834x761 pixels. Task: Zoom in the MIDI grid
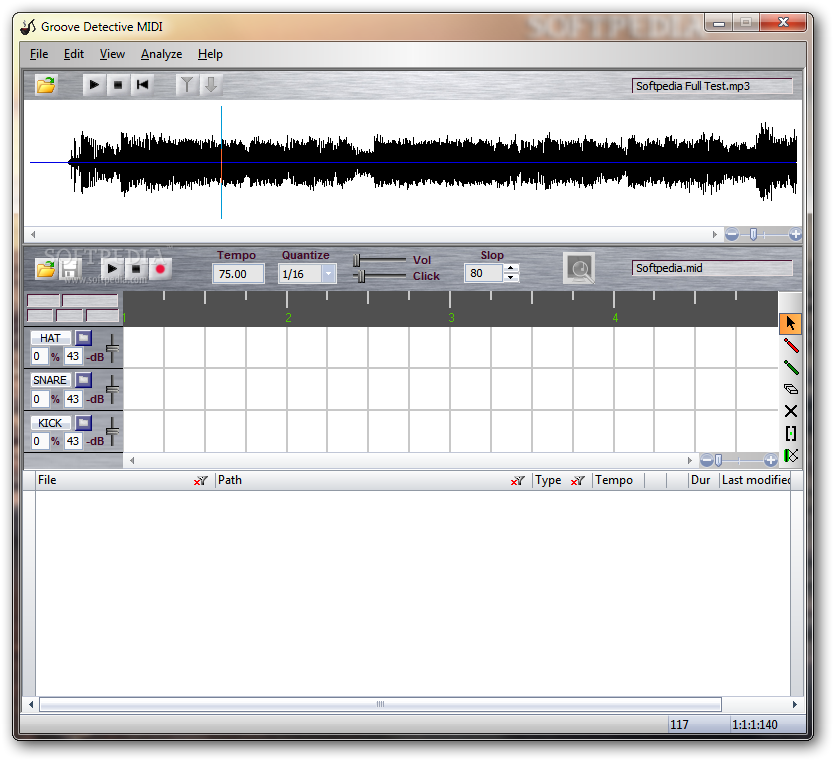pos(771,460)
